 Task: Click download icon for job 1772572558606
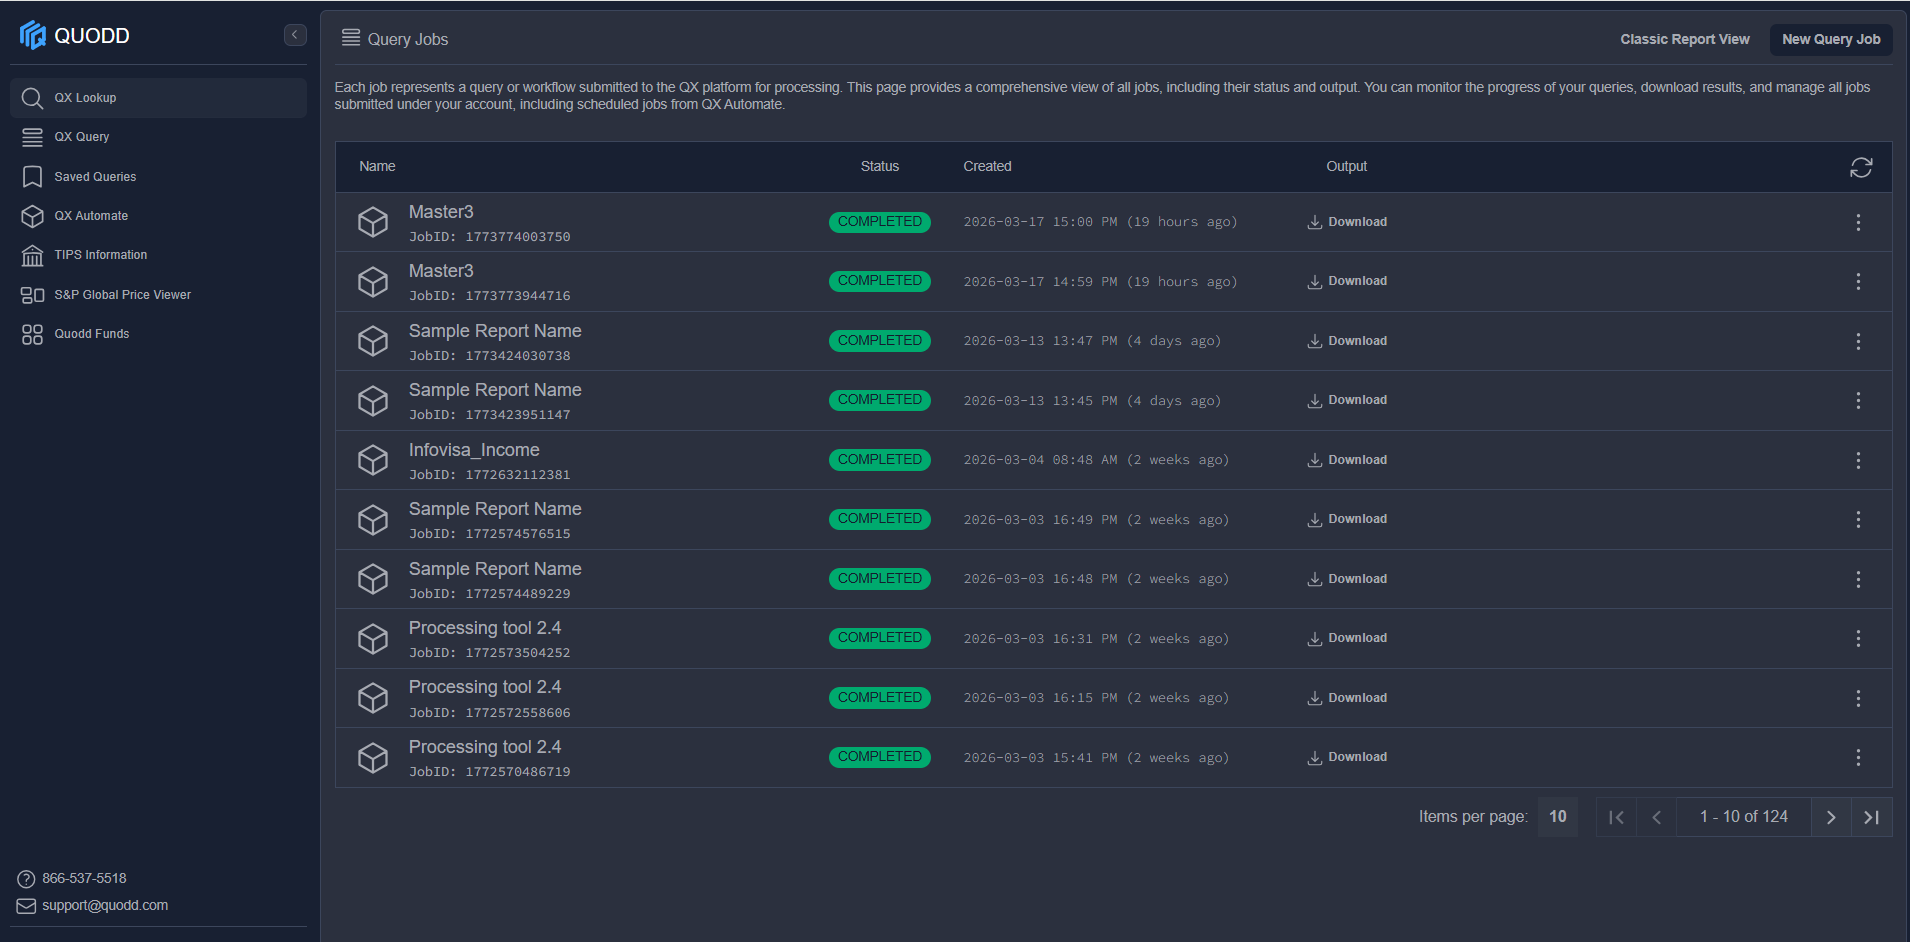click(x=1314, y=698)
